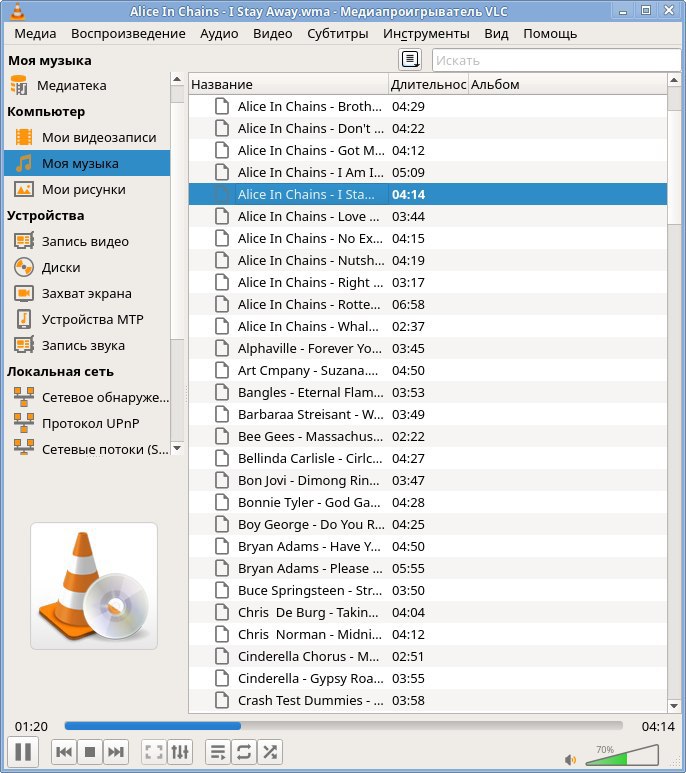
Task: Toggle the elapsed time label 01:20
Action: (31, 726)
